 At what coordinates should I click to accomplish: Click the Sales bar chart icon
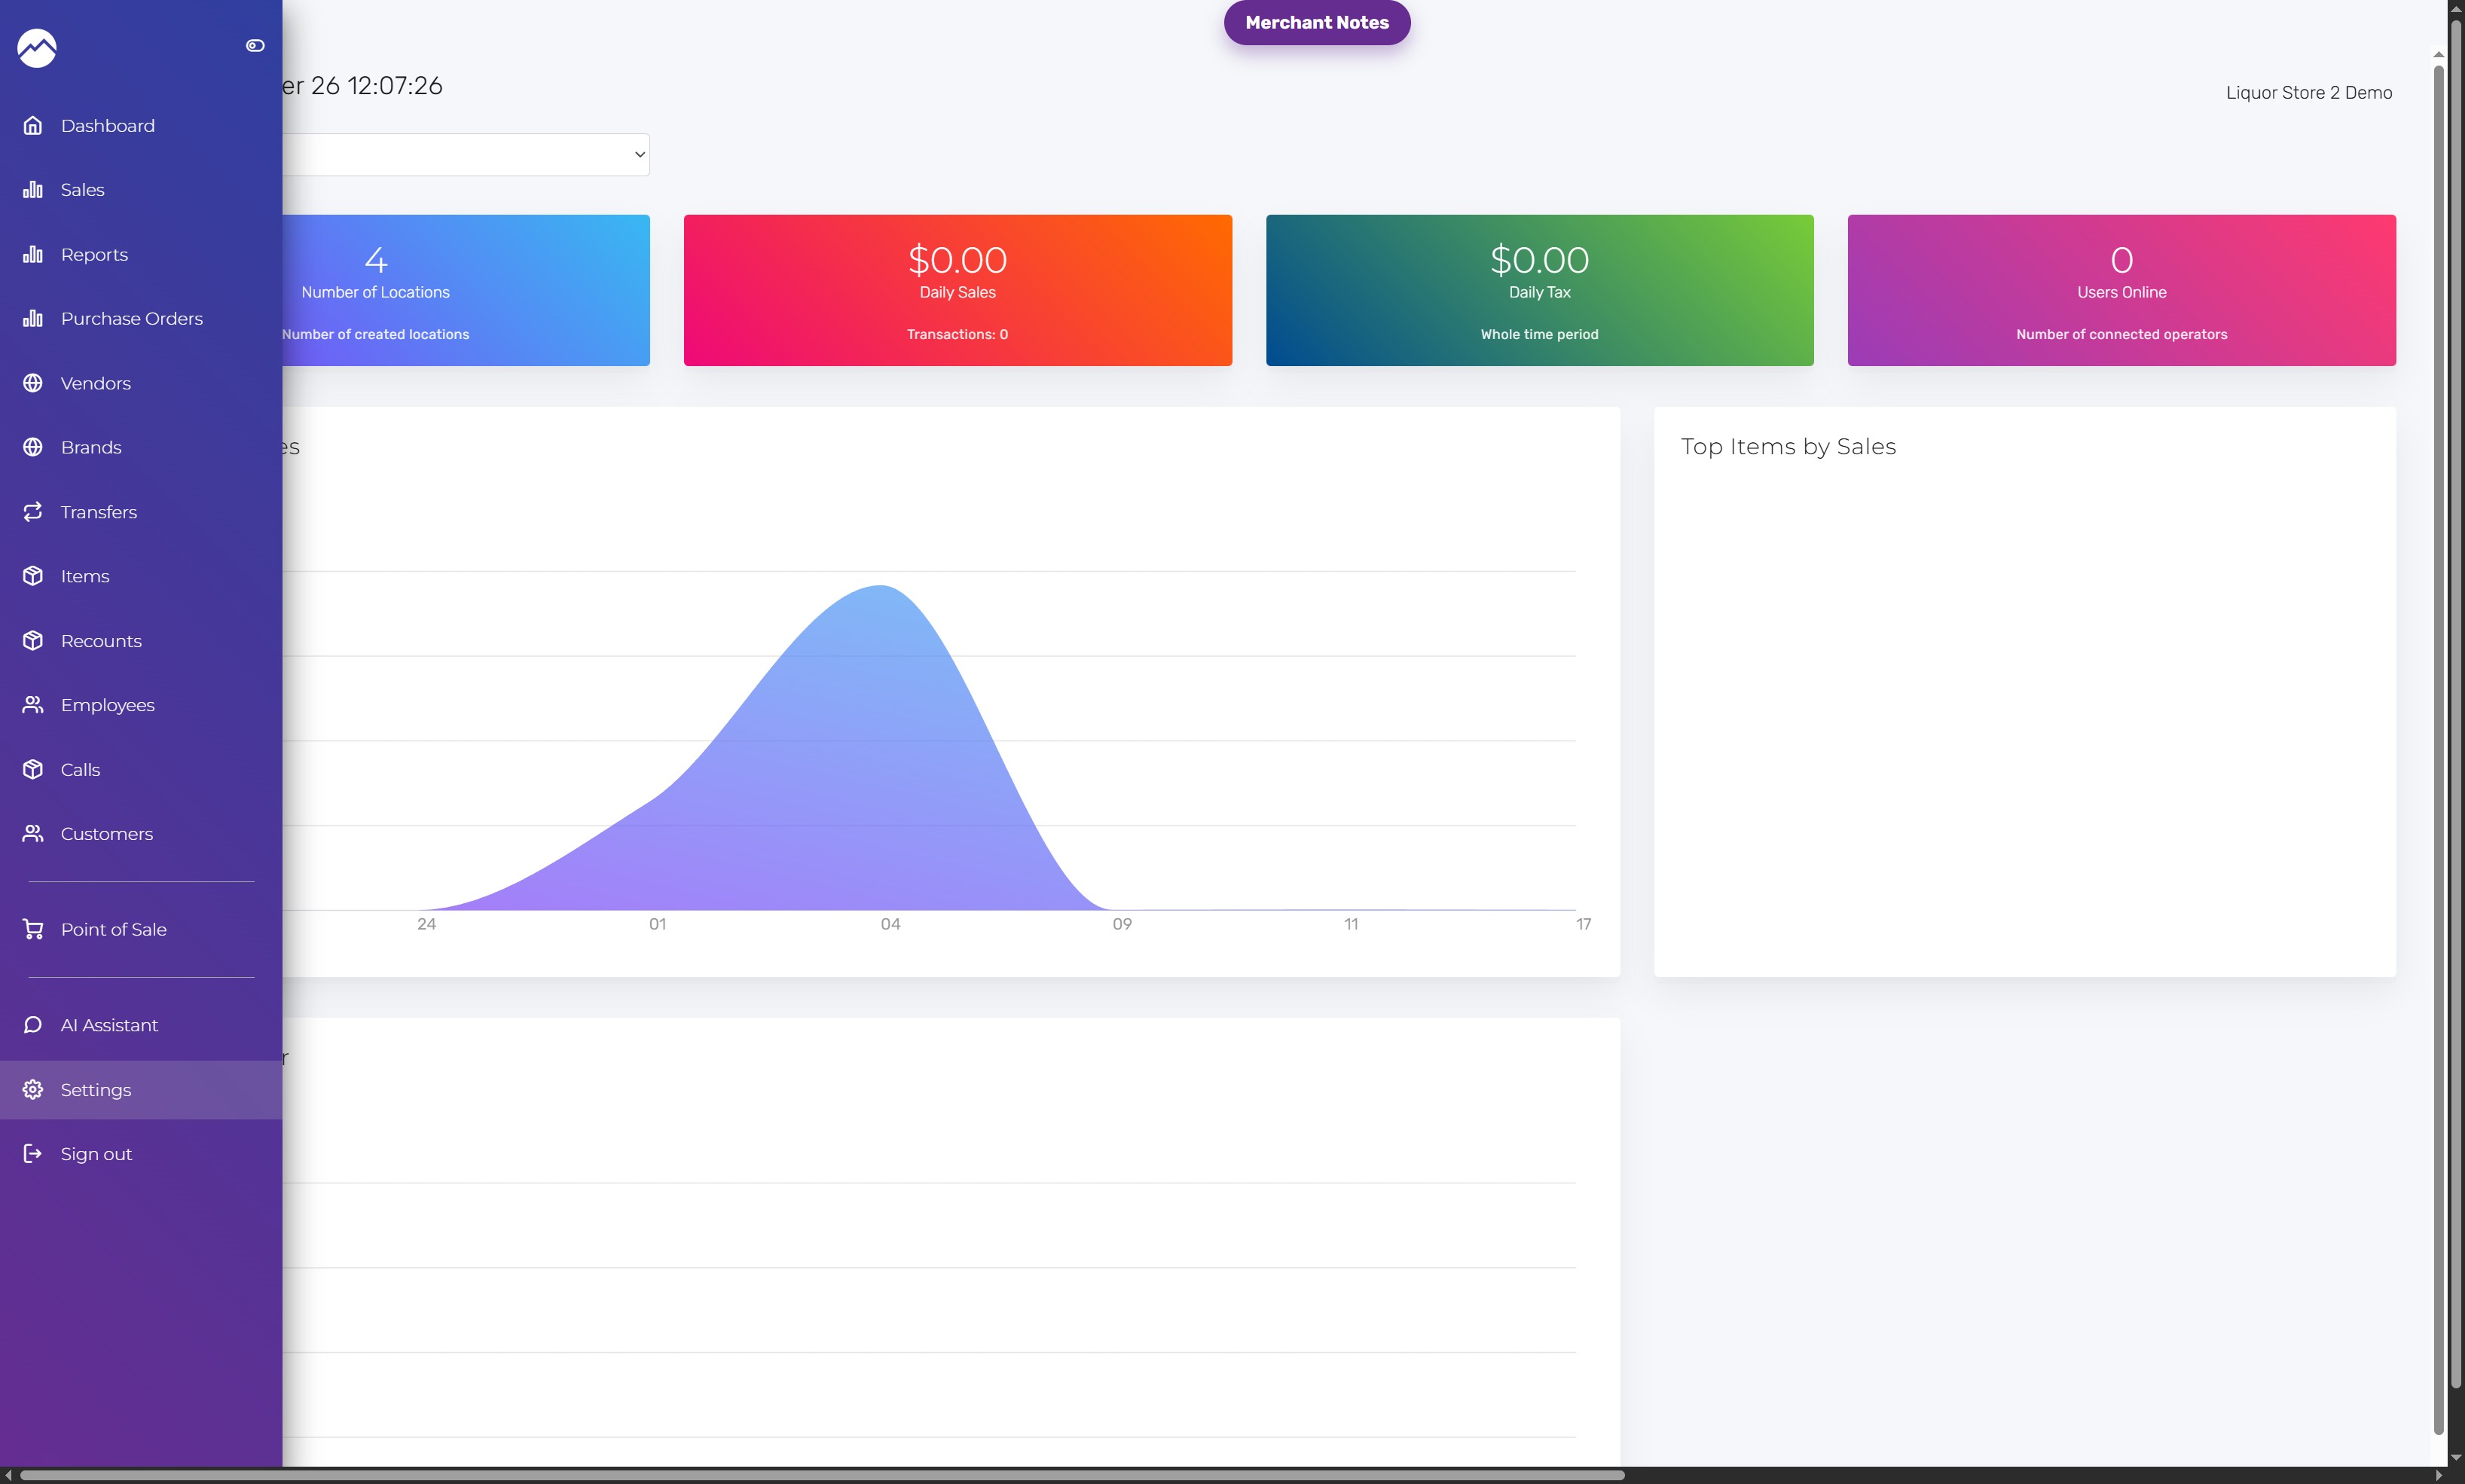pos(33,189)
